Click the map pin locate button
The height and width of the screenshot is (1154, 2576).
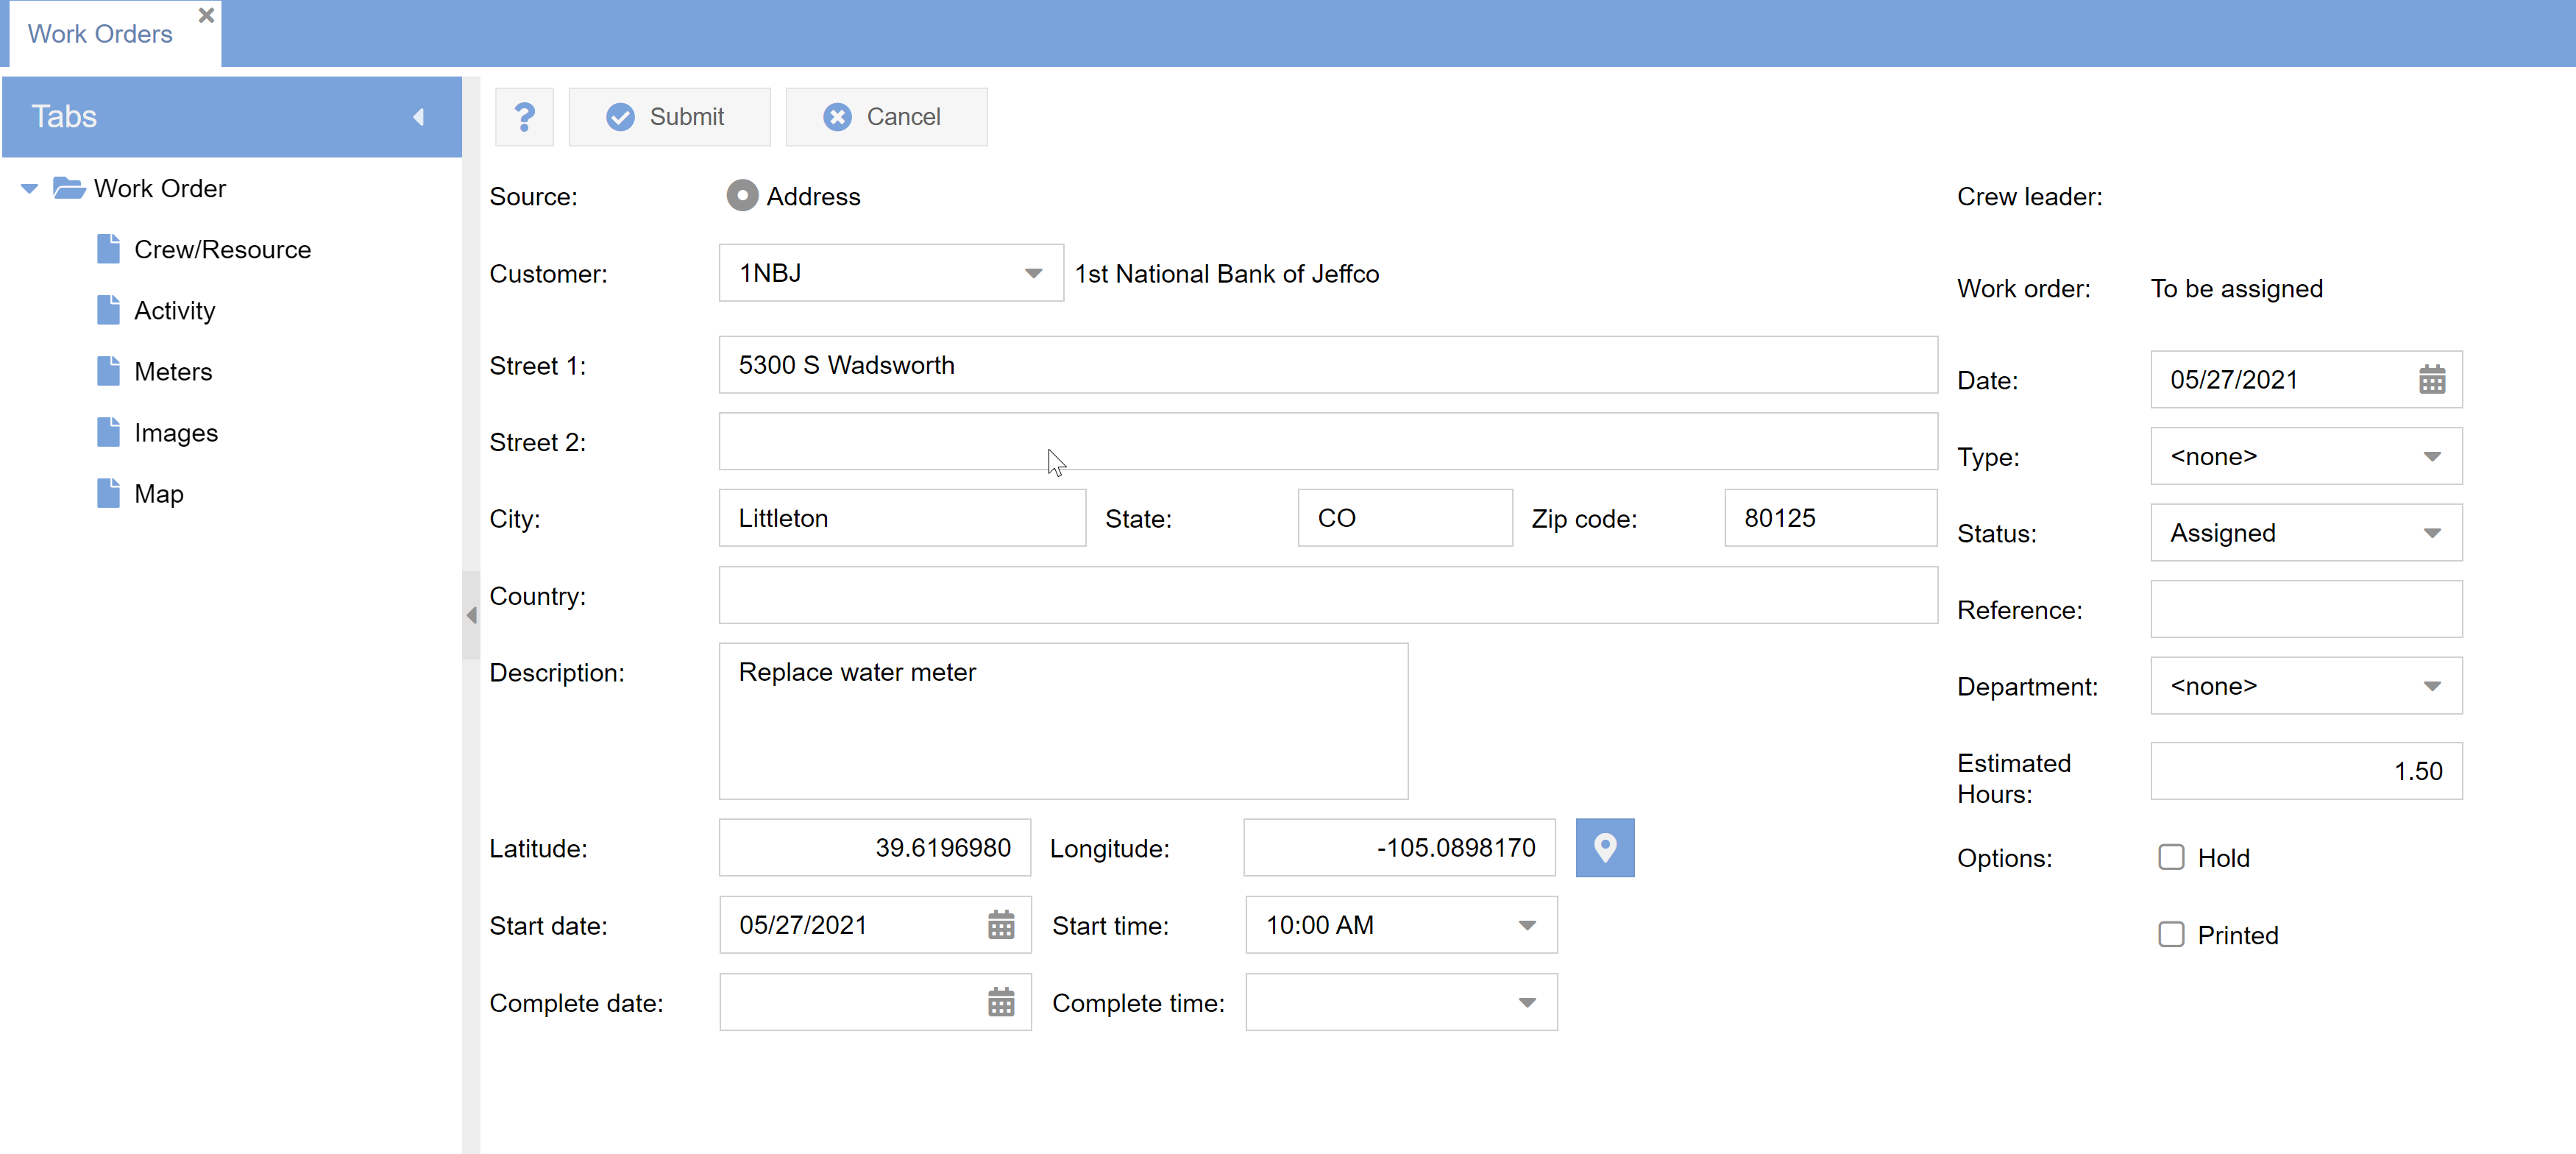(1604, 848)
